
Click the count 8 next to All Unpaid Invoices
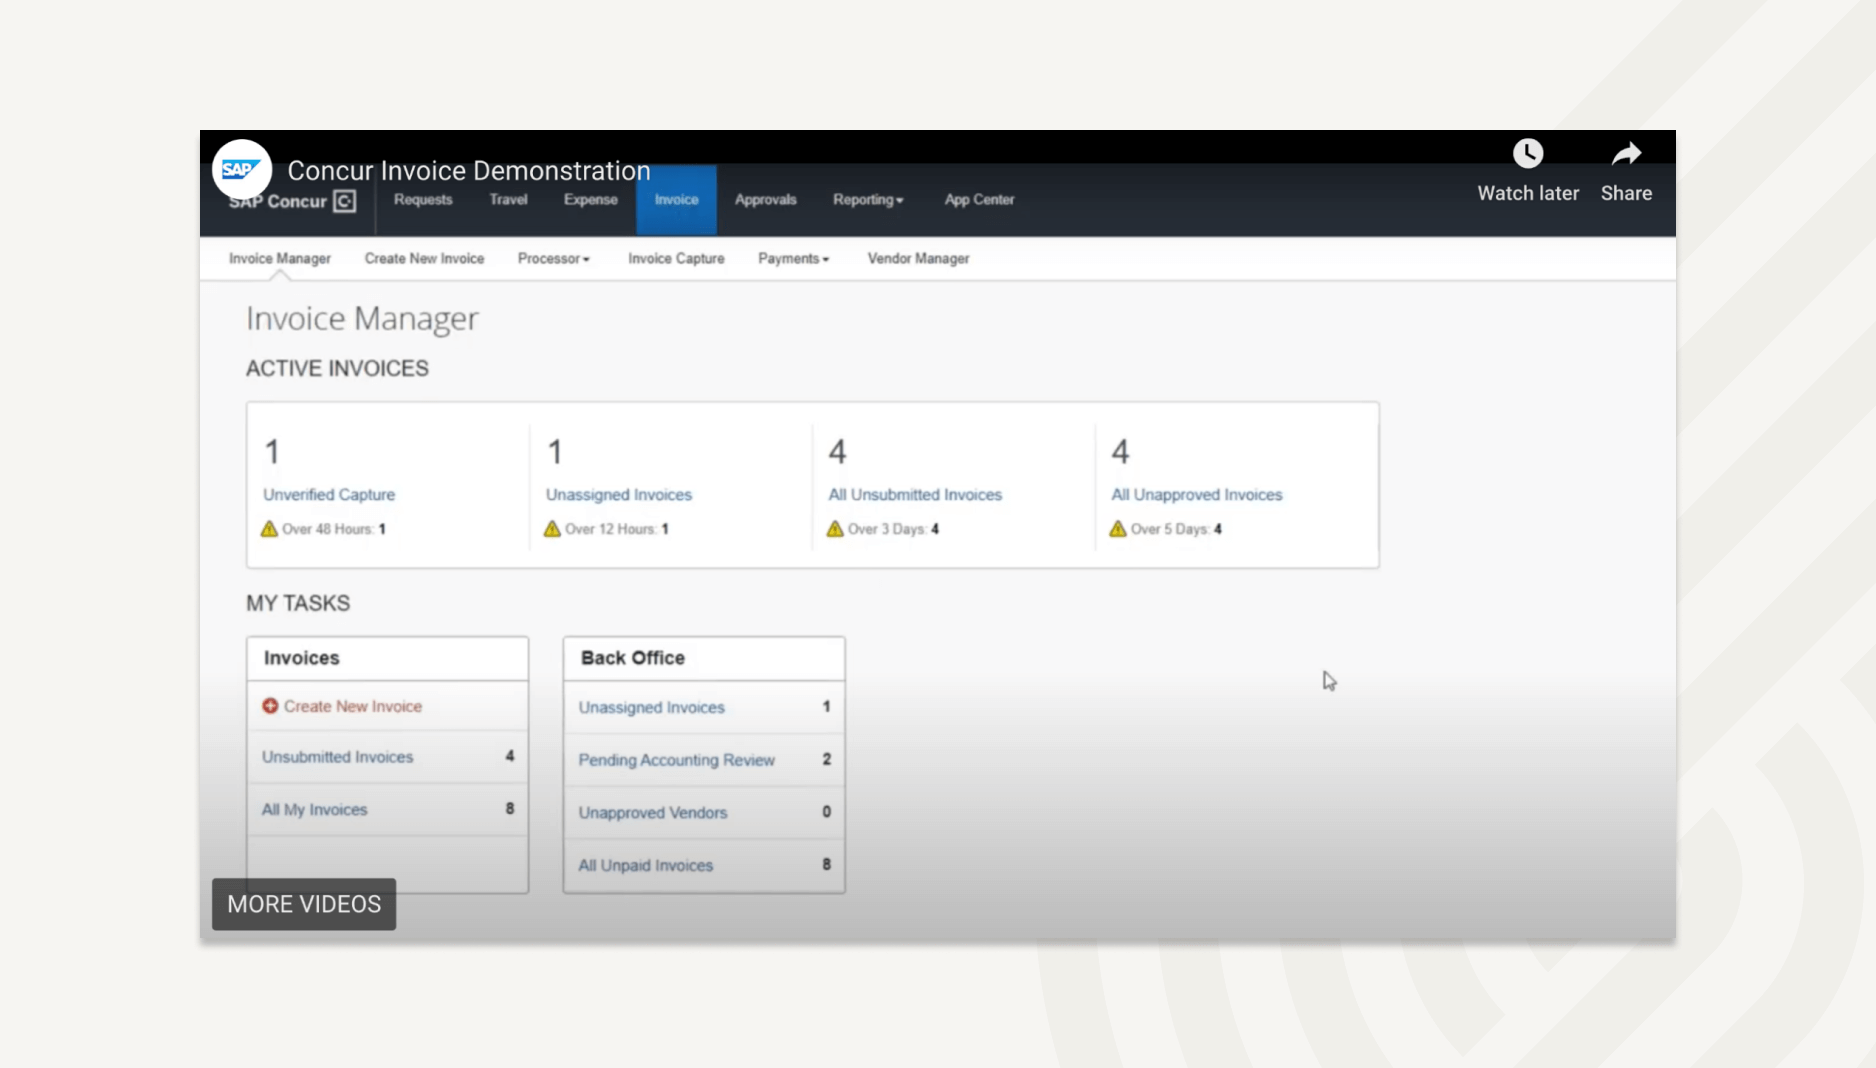pos(826,865)
